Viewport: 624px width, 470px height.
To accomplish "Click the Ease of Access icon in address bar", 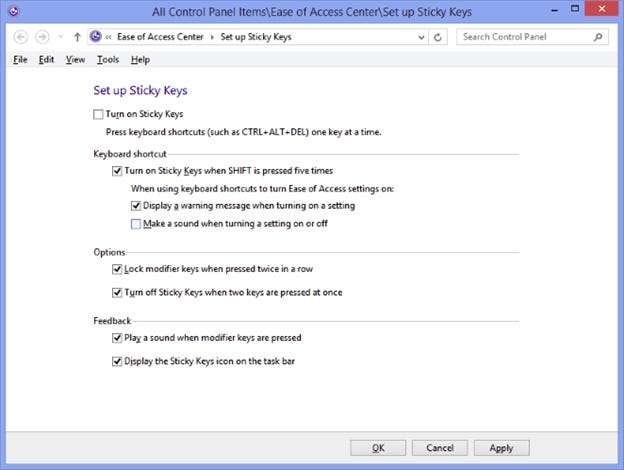I will click(95, 37).
